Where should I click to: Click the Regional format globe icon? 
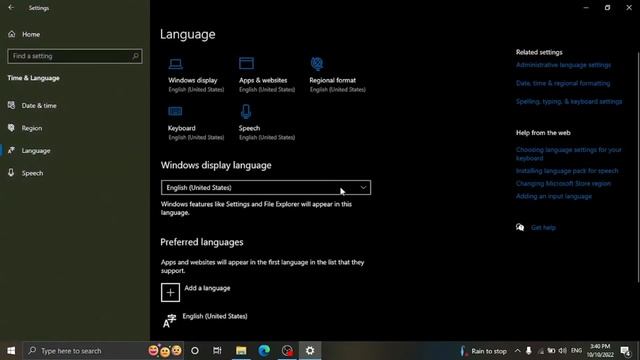[x=317, y=63]
